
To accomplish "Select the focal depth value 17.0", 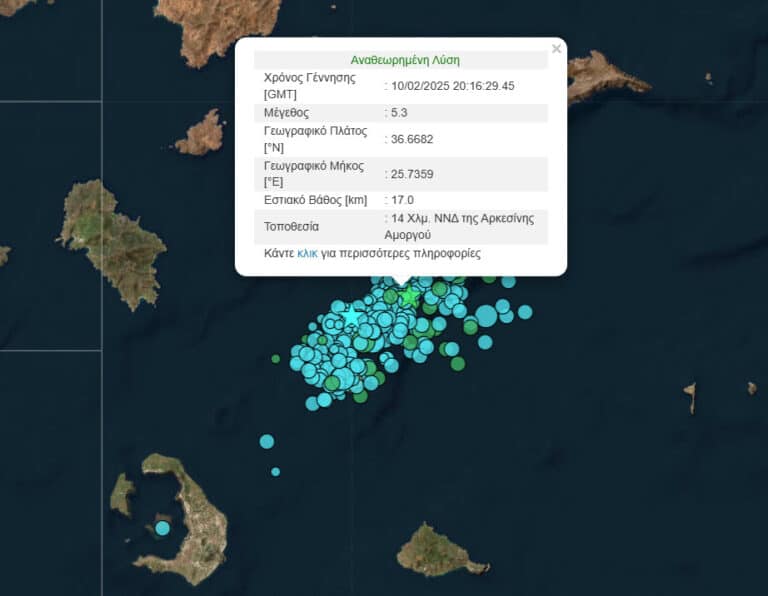I will click(402, 200).
